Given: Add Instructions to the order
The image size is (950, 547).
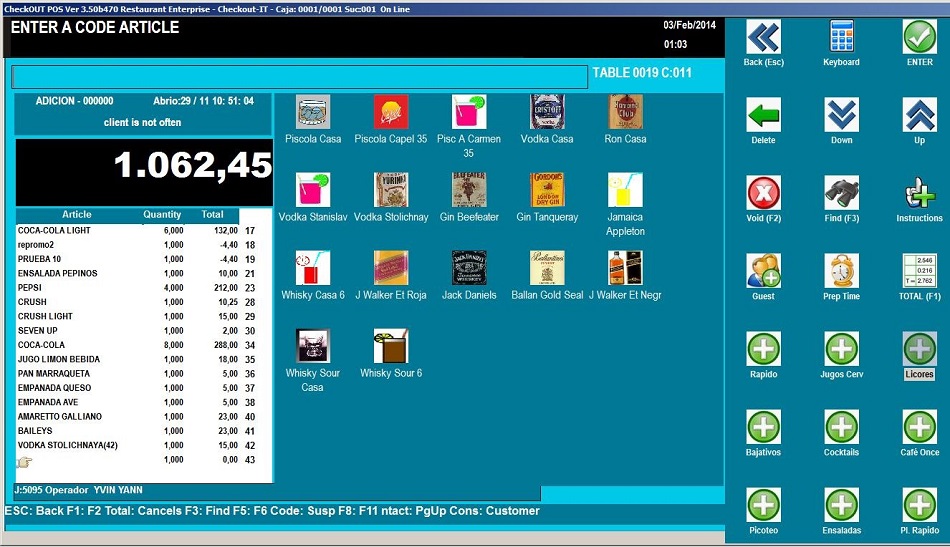Looking at the screenshot, I should [x=919, y=193].
